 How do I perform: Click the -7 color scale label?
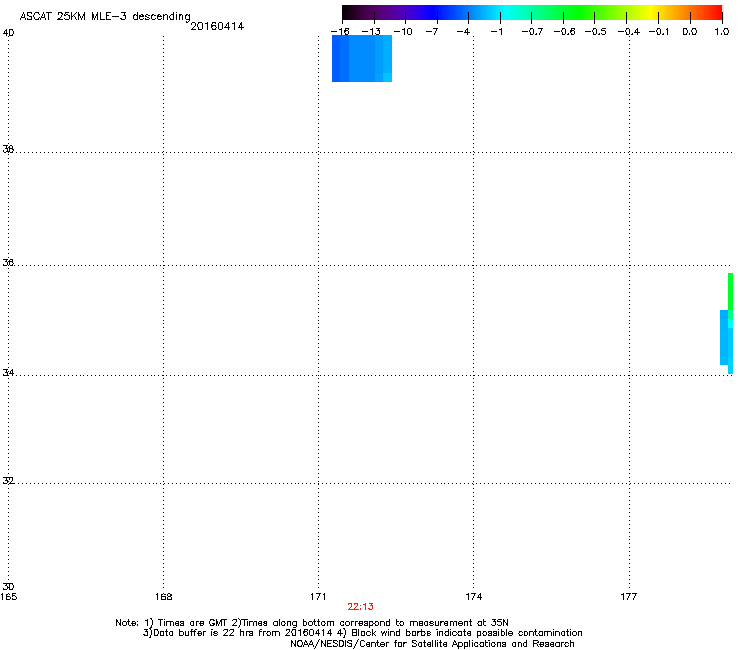tap(432, 32)
